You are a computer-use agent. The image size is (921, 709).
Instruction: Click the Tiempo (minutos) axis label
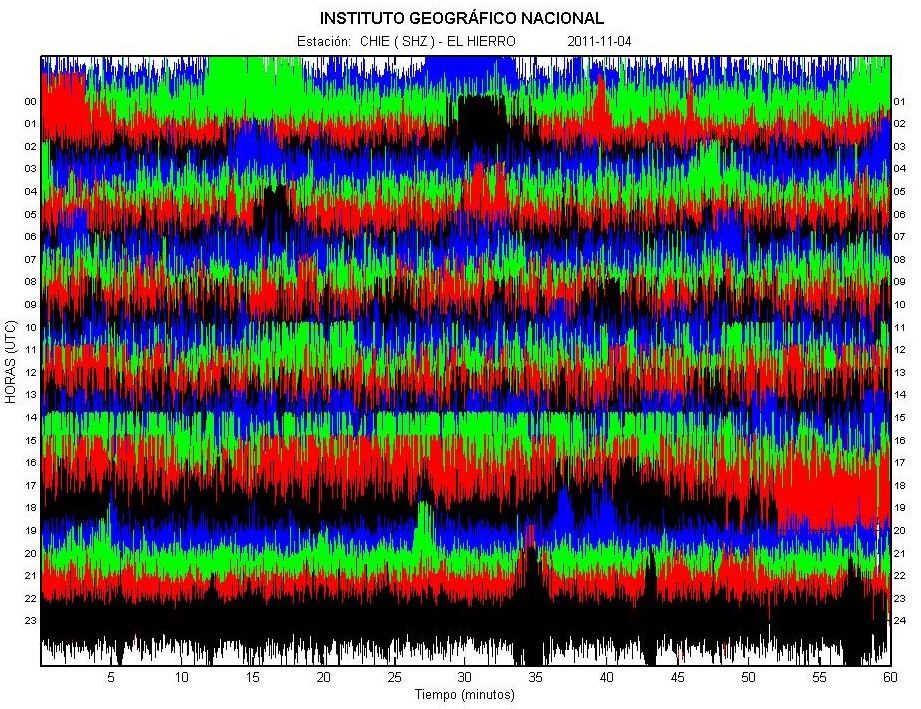tap(465, 694)
